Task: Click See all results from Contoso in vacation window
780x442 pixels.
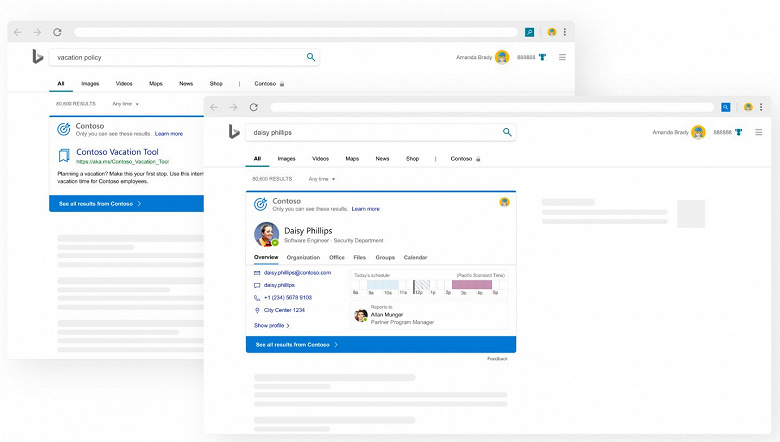Action: click(x=126, y=204)
